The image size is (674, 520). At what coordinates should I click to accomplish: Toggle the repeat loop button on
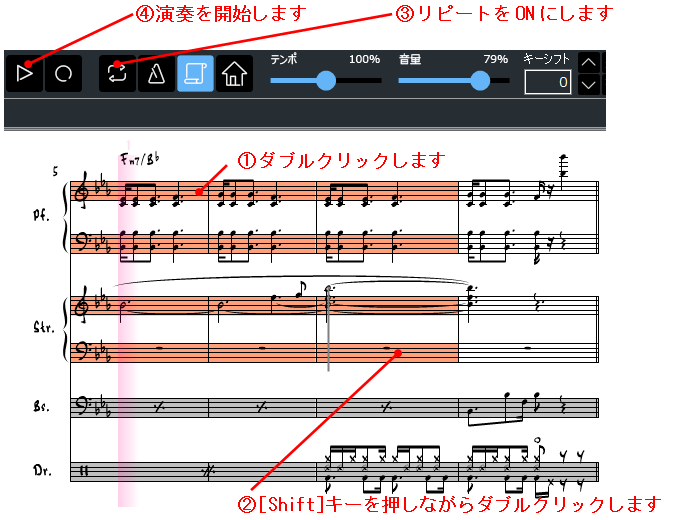[x=117, y=73]
